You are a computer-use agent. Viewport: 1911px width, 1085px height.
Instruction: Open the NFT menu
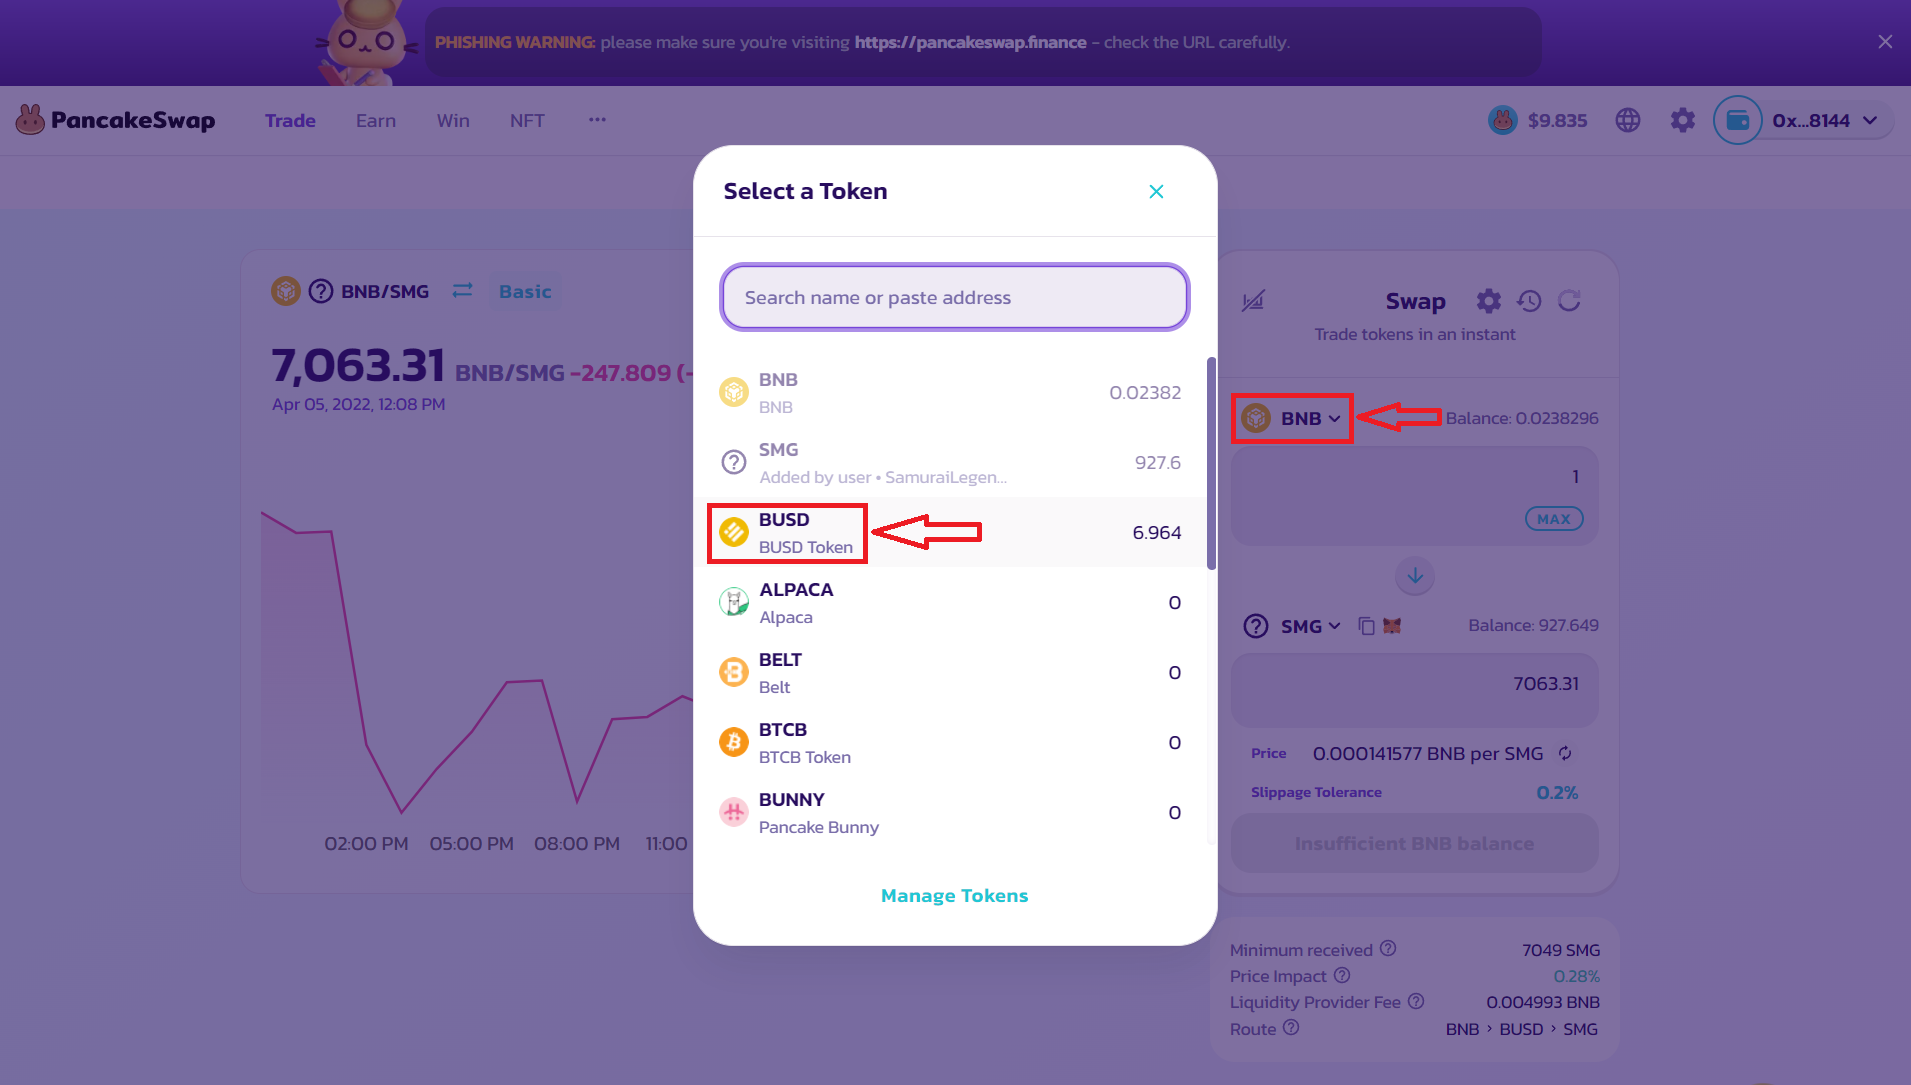pos(527,120)
